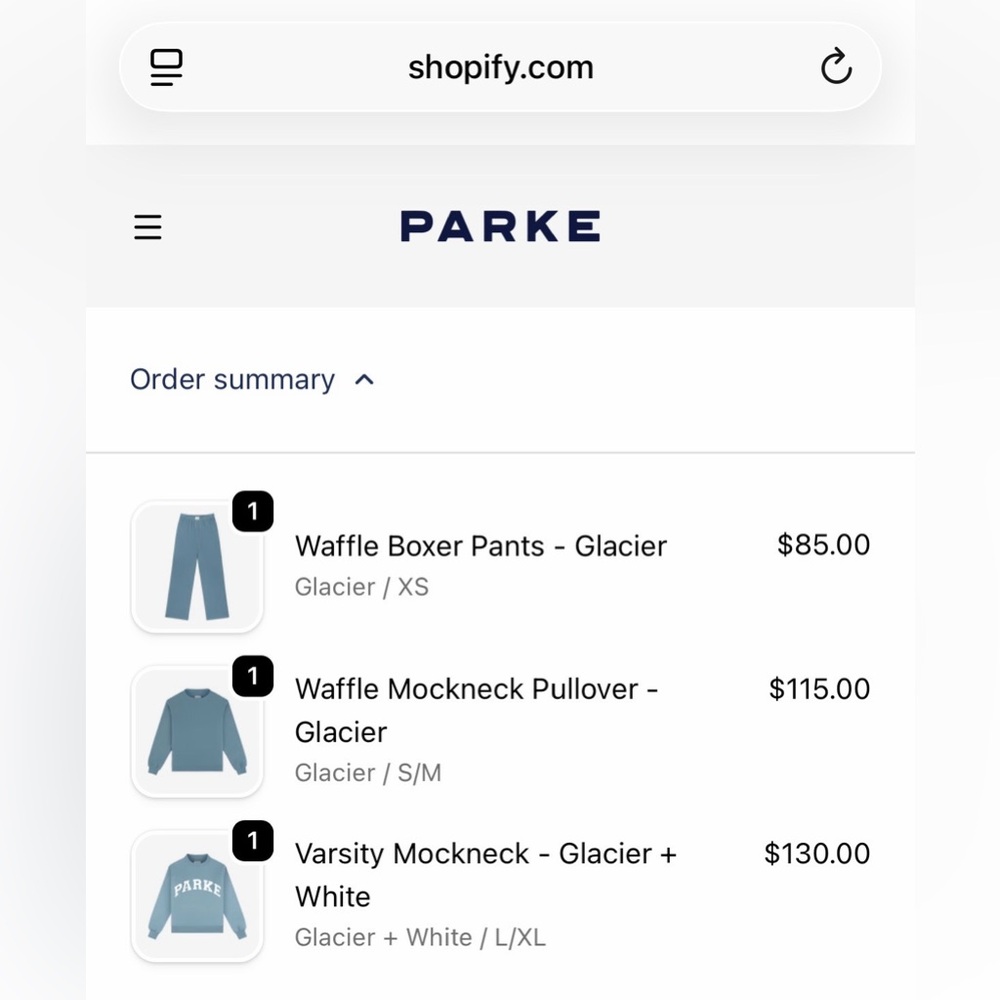
Task: Reload the page with refresh icon
Action: (835, 68)
